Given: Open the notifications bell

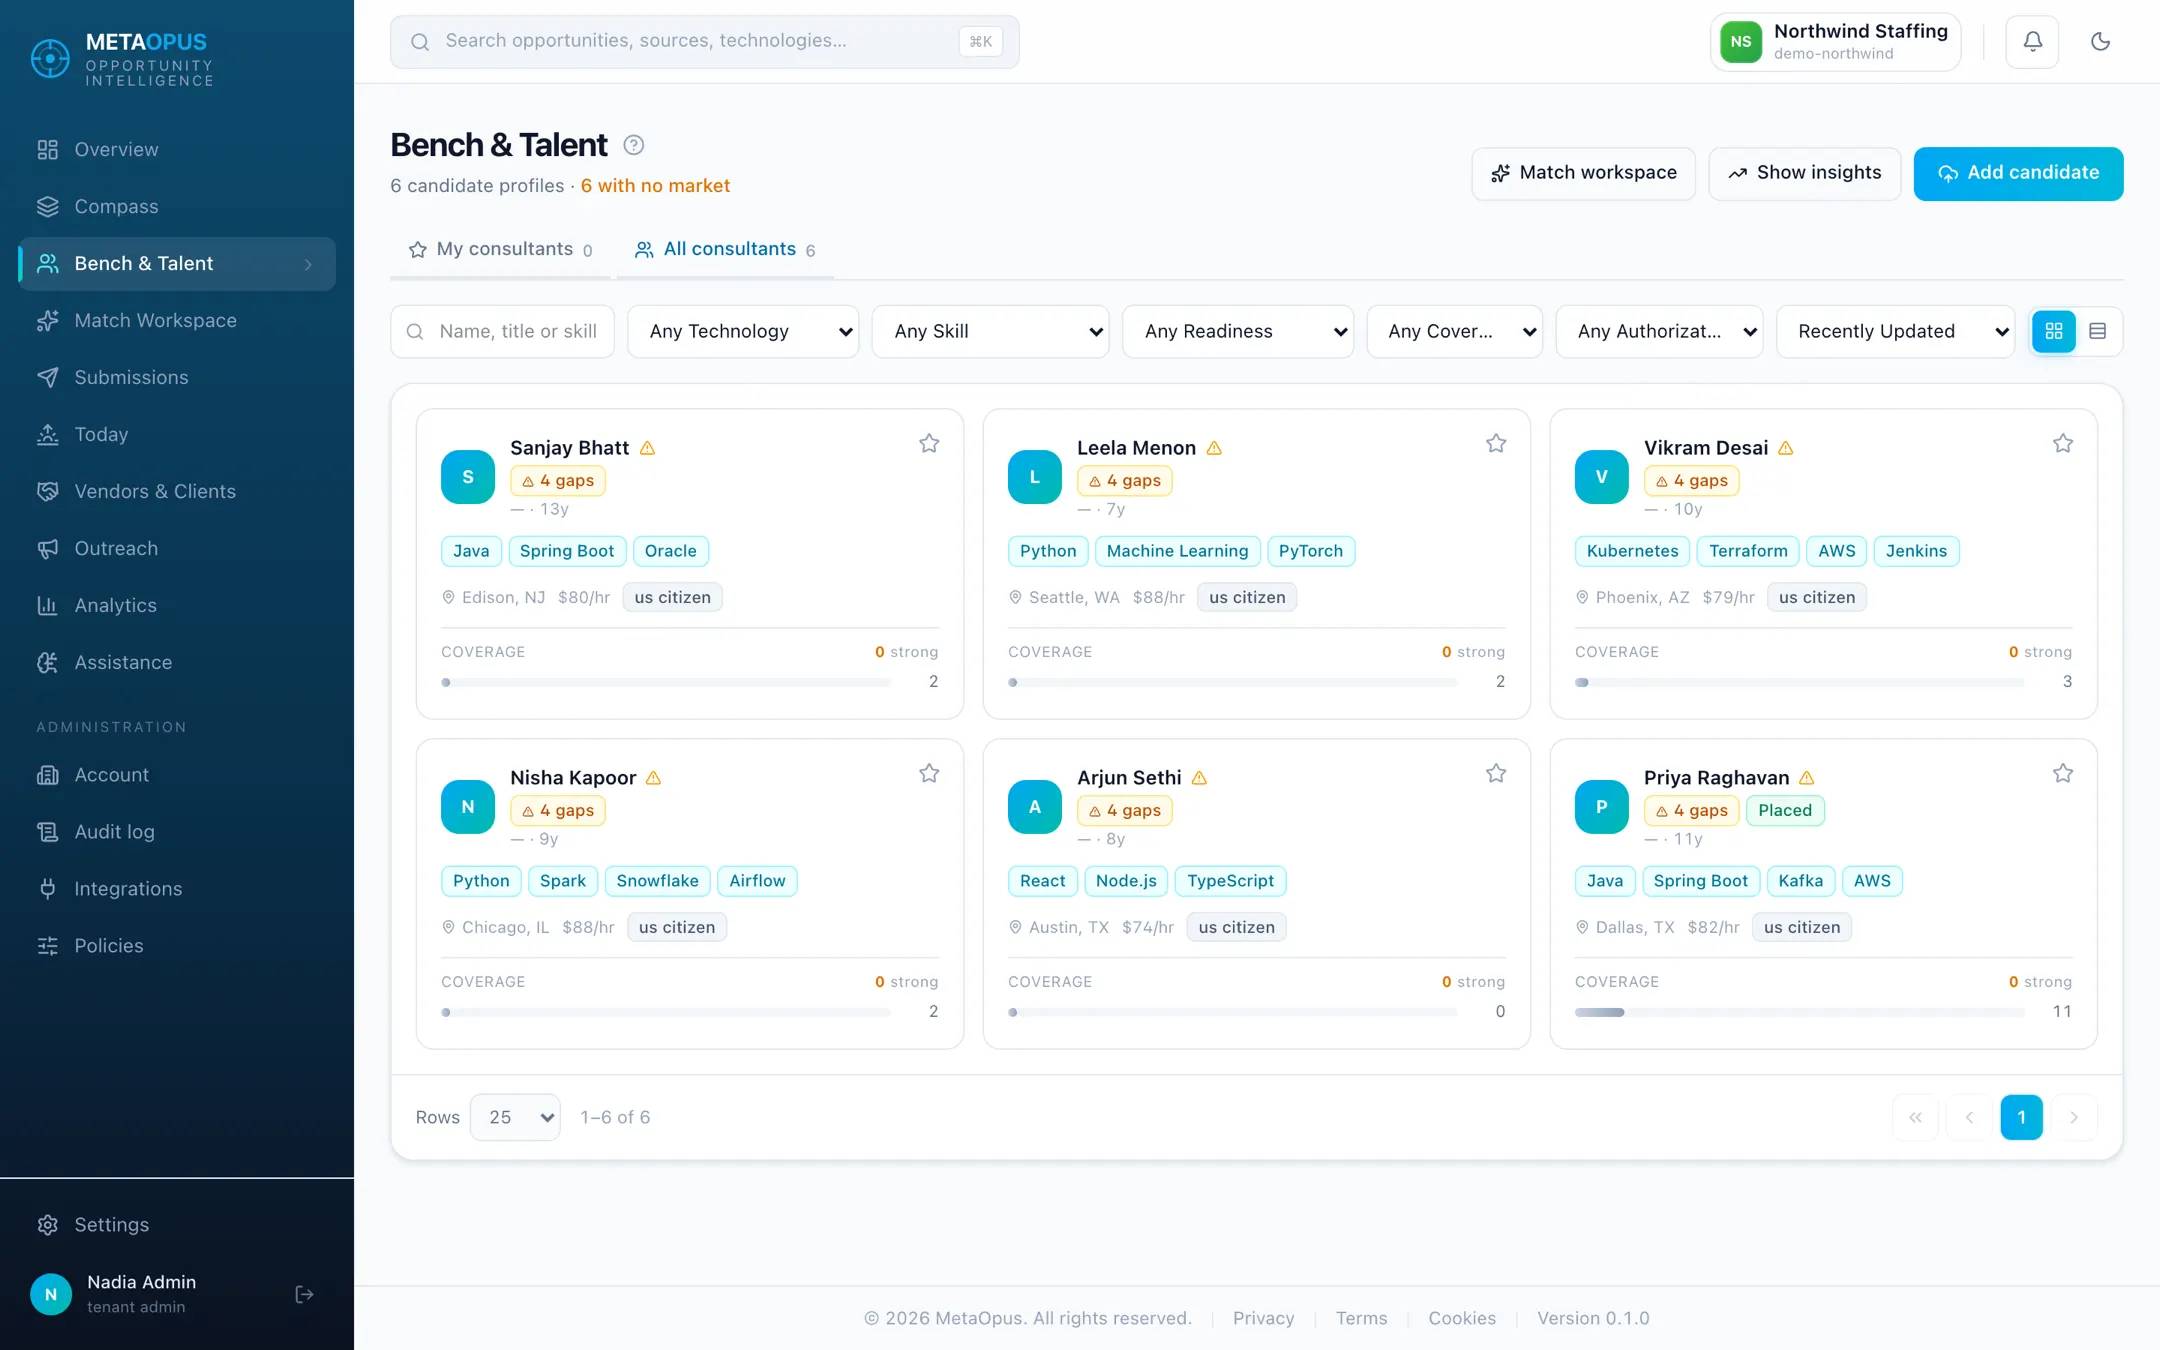Looking at the screenshot, I should coord(2032,42).
